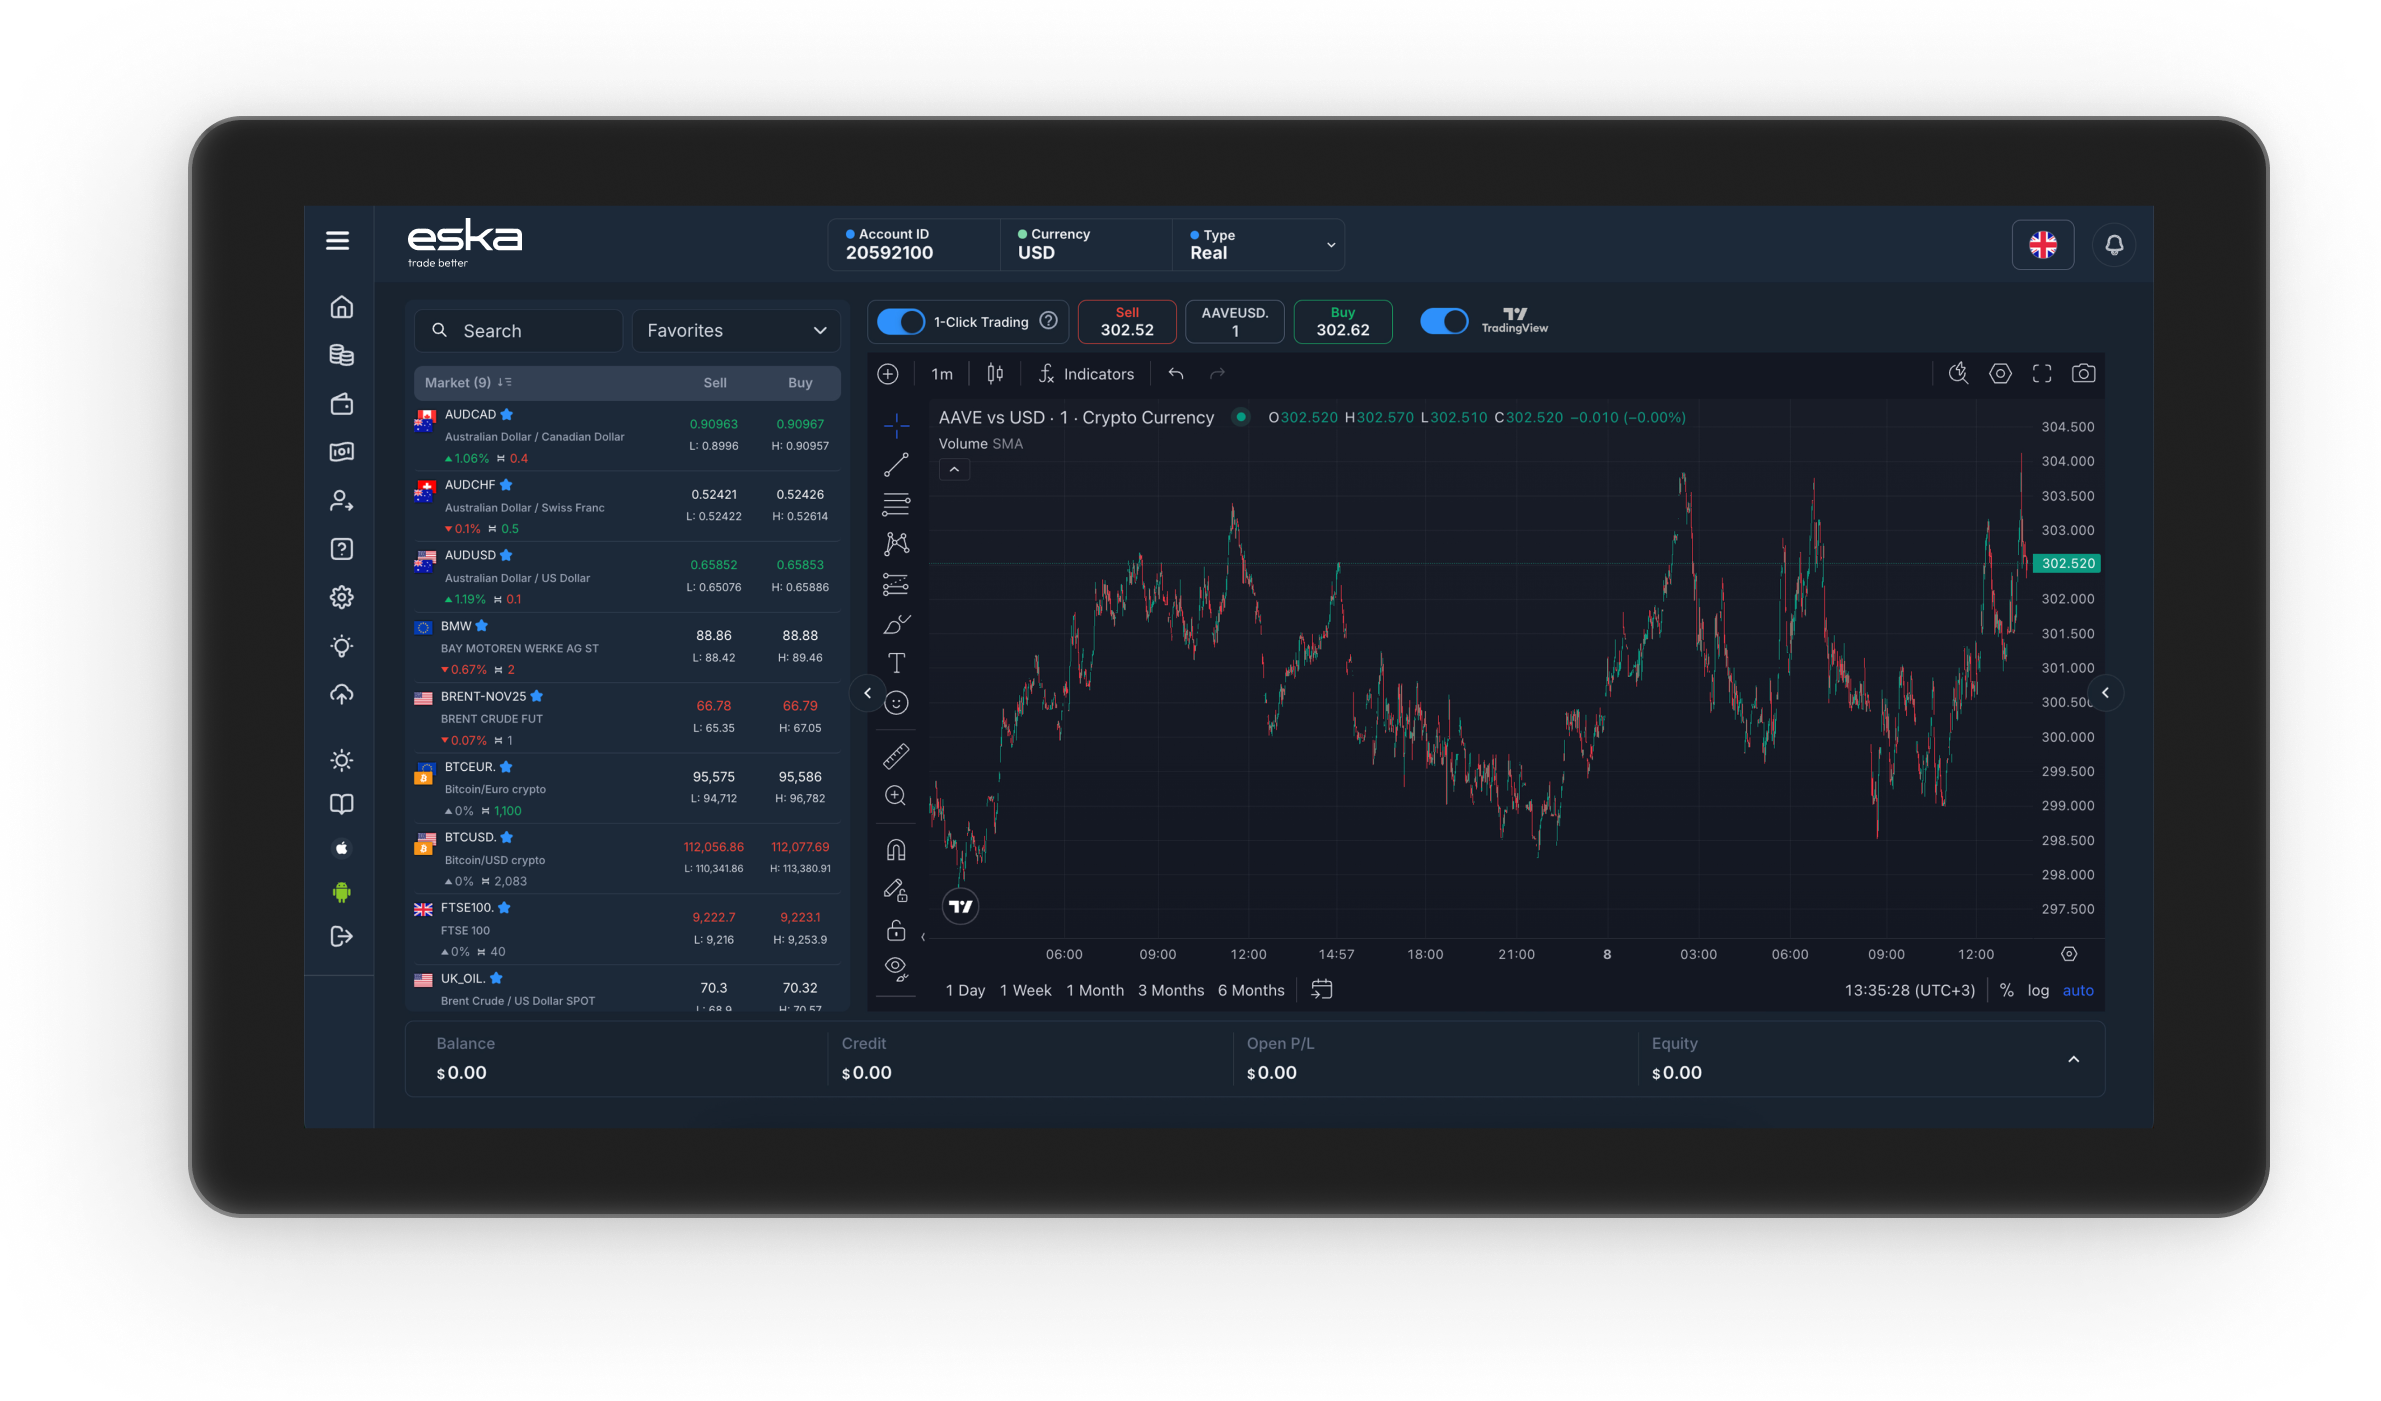Select the ruler measure tool
The width and height of the screenshot is (2381, 1401).
[896, 756]
